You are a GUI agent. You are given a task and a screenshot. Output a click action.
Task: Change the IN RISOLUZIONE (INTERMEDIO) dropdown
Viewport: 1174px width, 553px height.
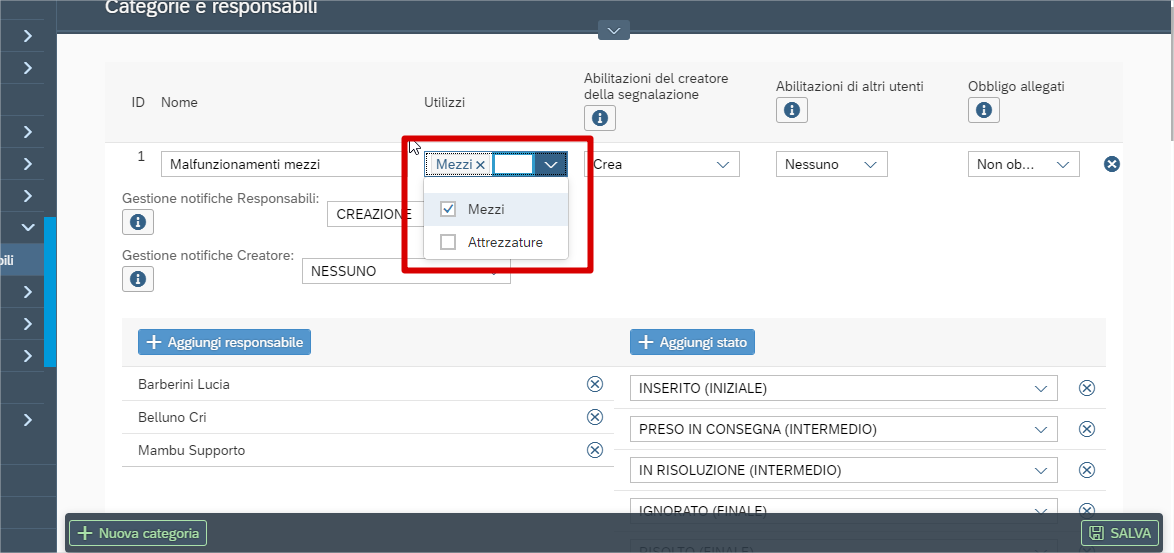tap(844, 470)
